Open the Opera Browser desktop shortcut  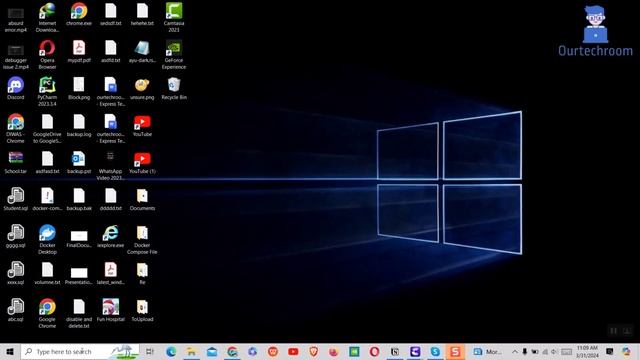(x=47, y=54)
